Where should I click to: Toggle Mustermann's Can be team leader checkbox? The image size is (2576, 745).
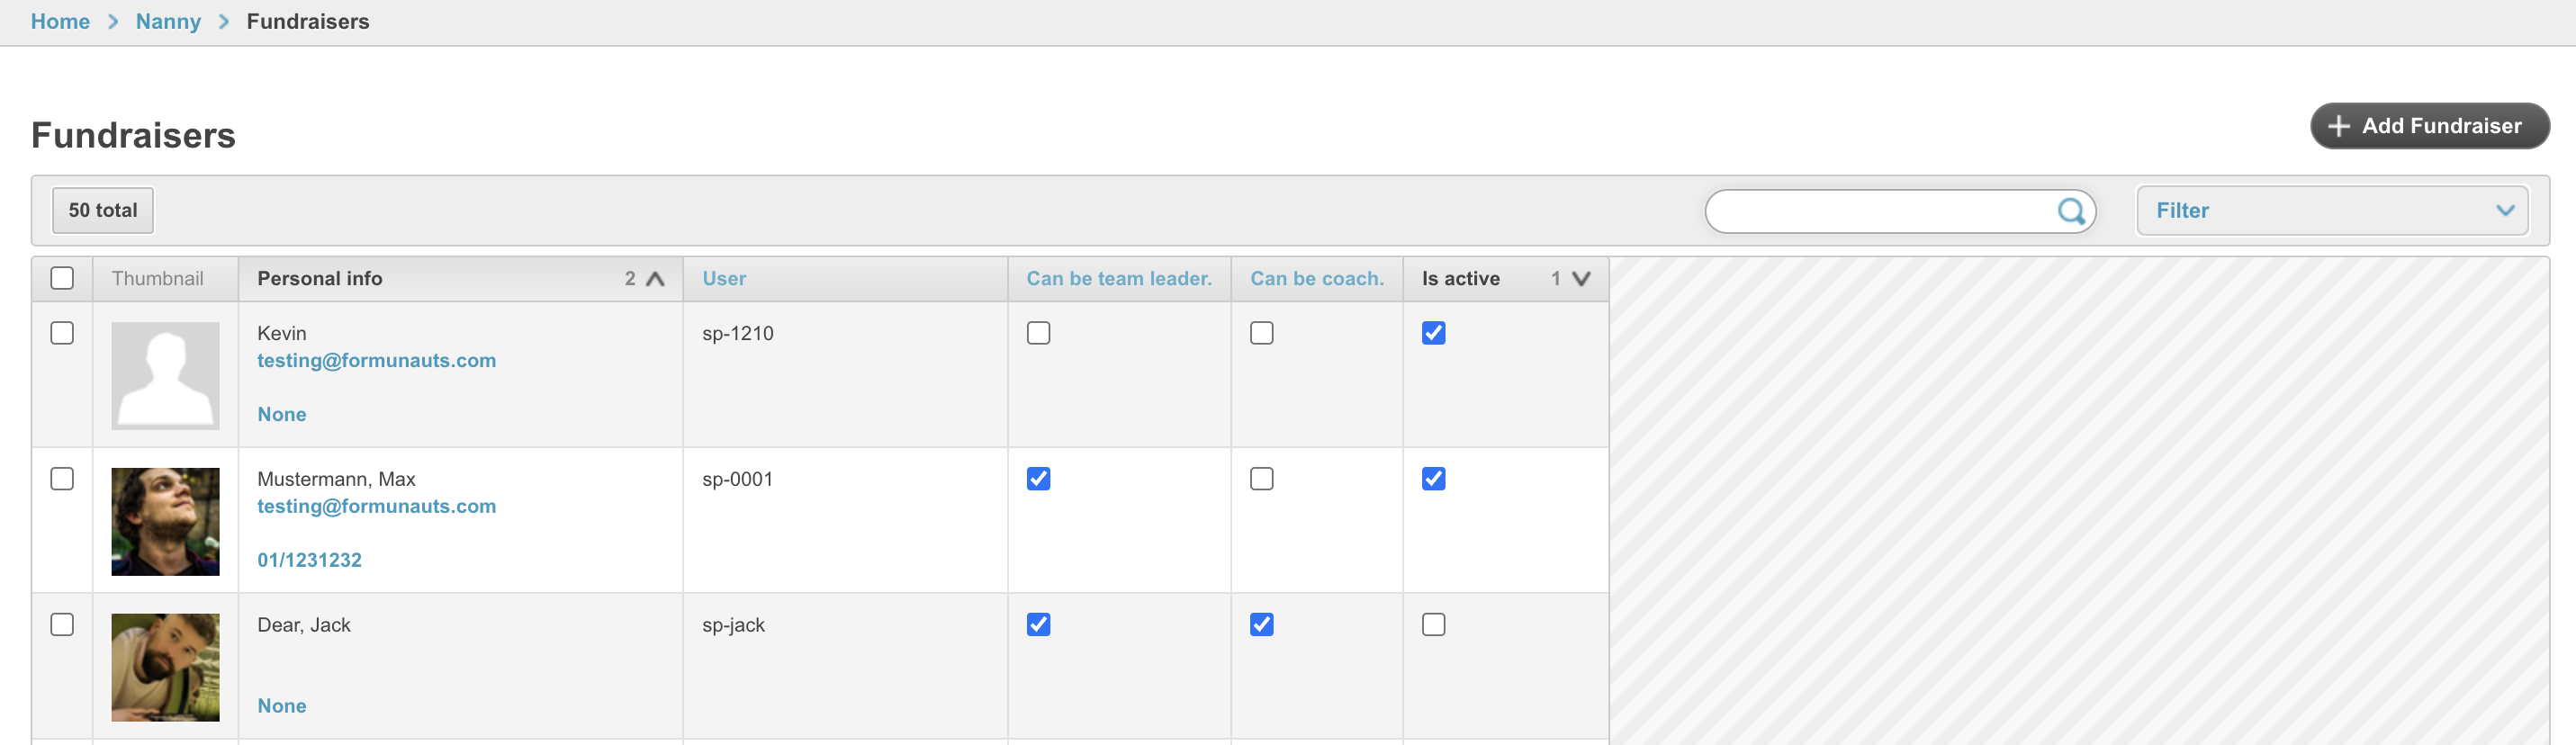tap(1038, 479)
